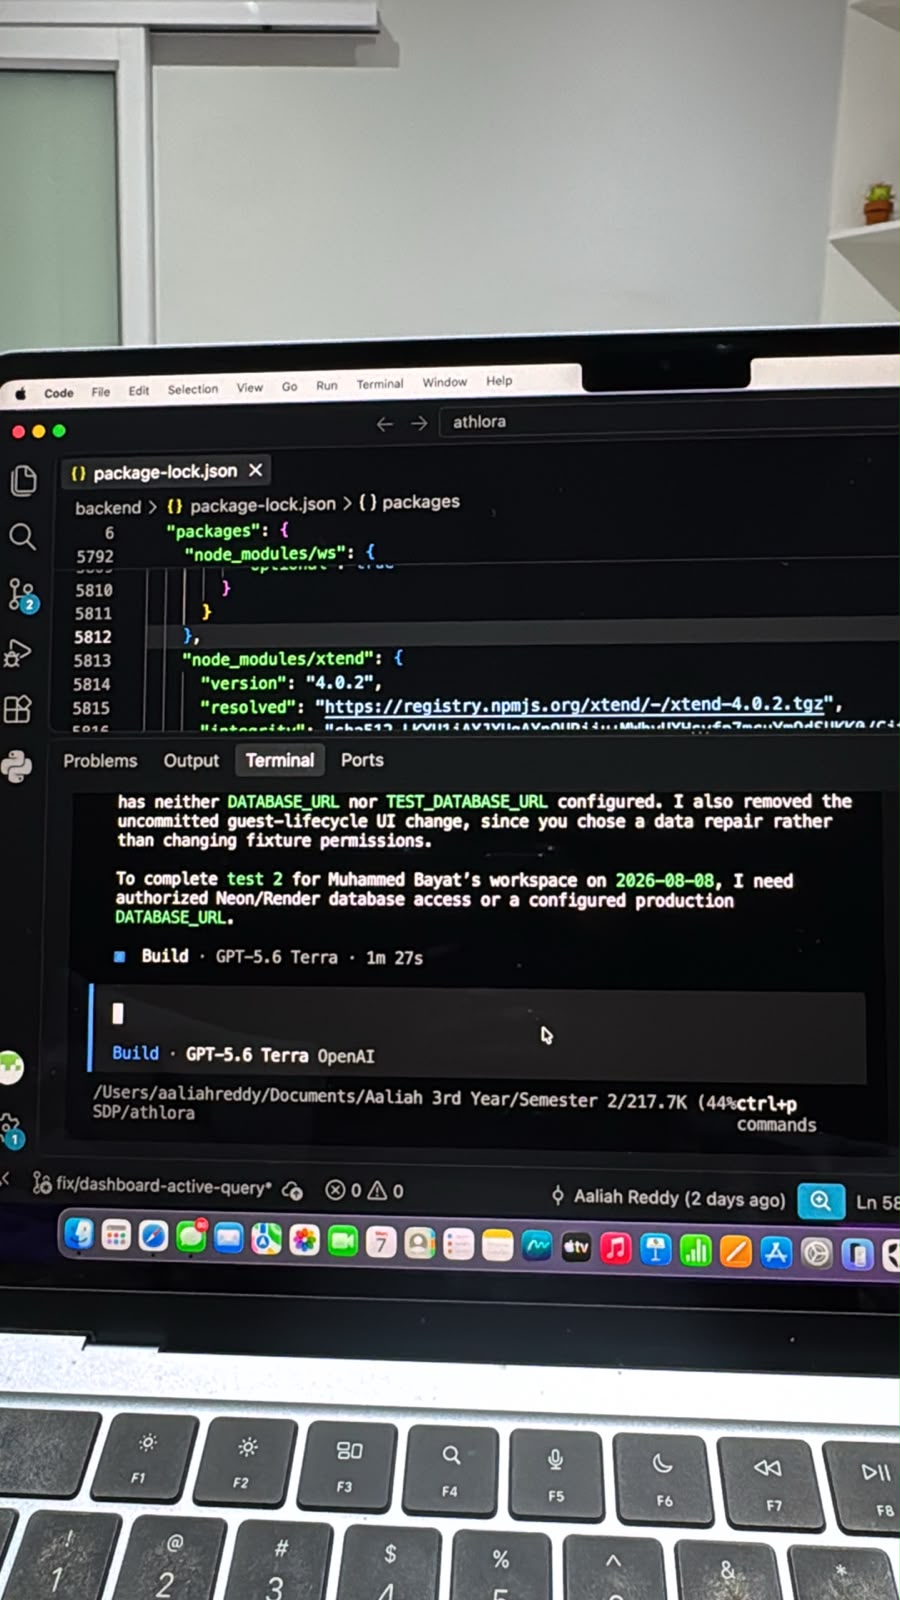Click line number 5813 in the gutter
900x1600 pixels.
pyautogui.click(x=92, y=660)
